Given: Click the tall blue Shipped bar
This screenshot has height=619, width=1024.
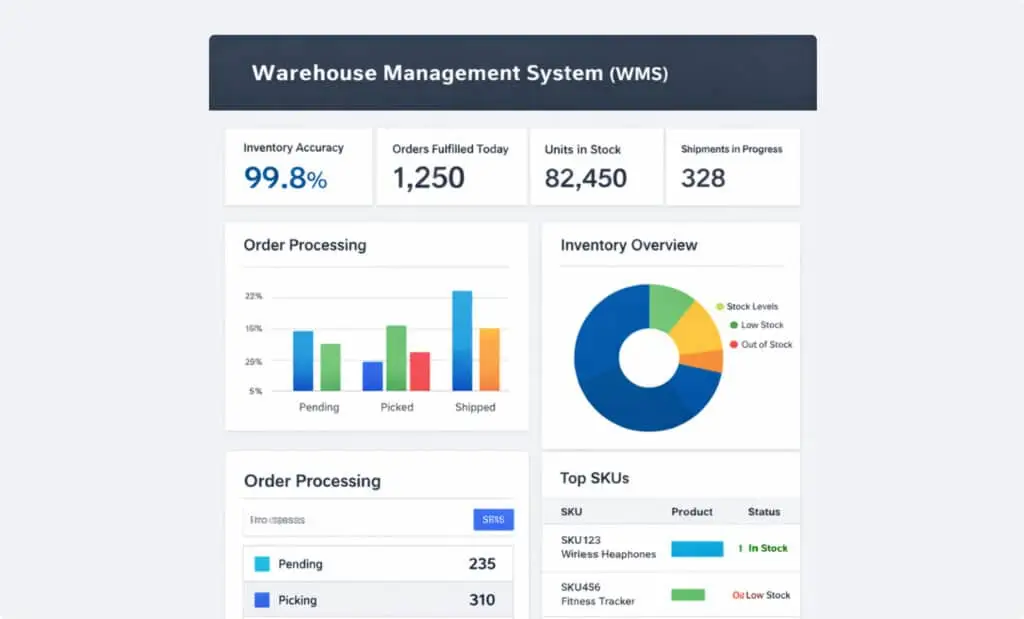Looking at the screenshot, I should (462, 341).
